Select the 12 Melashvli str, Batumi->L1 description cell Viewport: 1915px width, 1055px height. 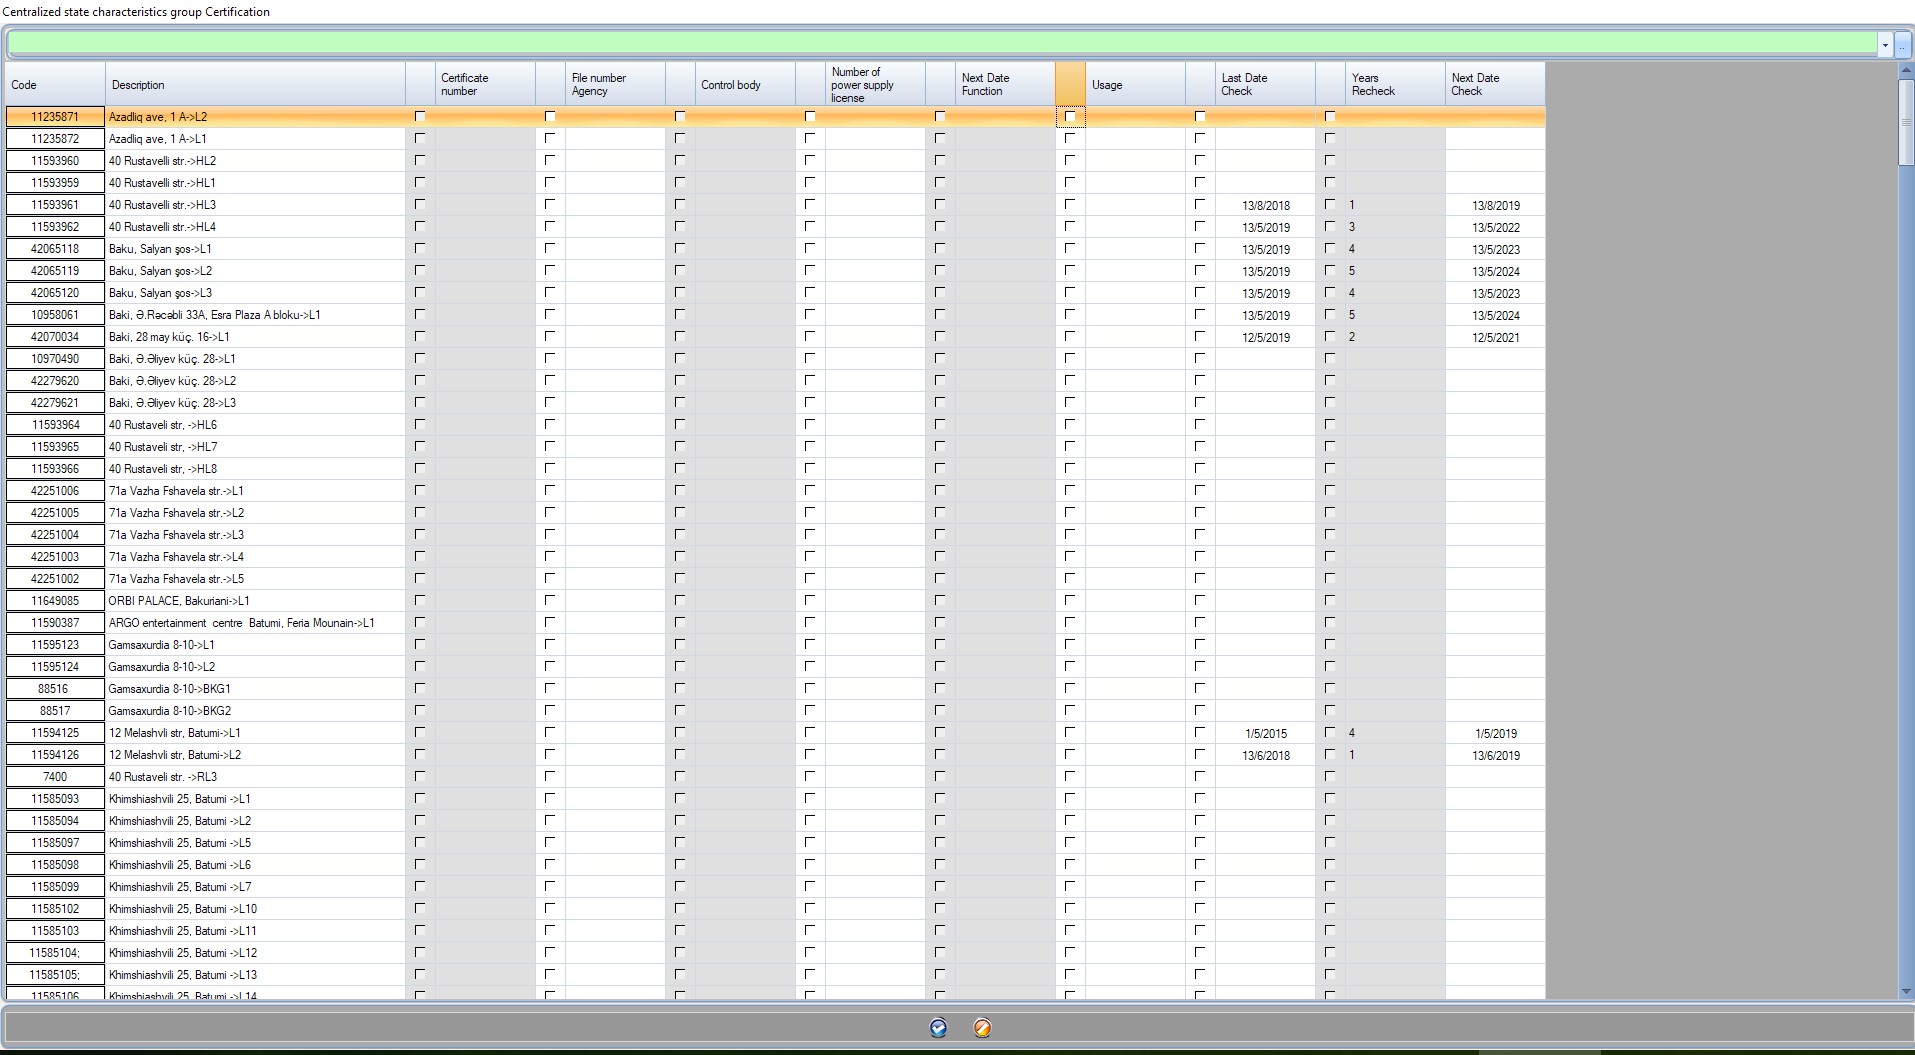[x=255, y=733]
